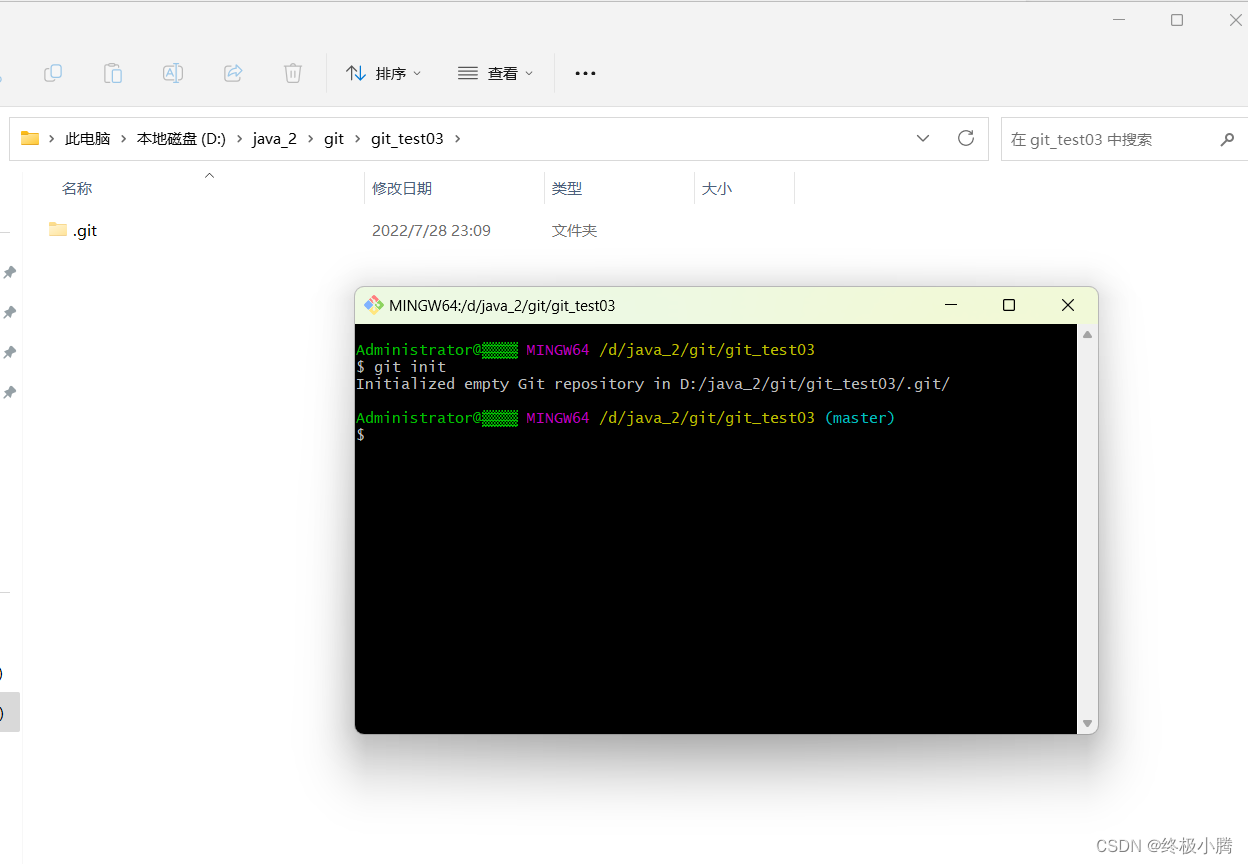Maximize the MINGW64 terminal window
The width and height of the screenshot is (1248, 864).
1009,305
